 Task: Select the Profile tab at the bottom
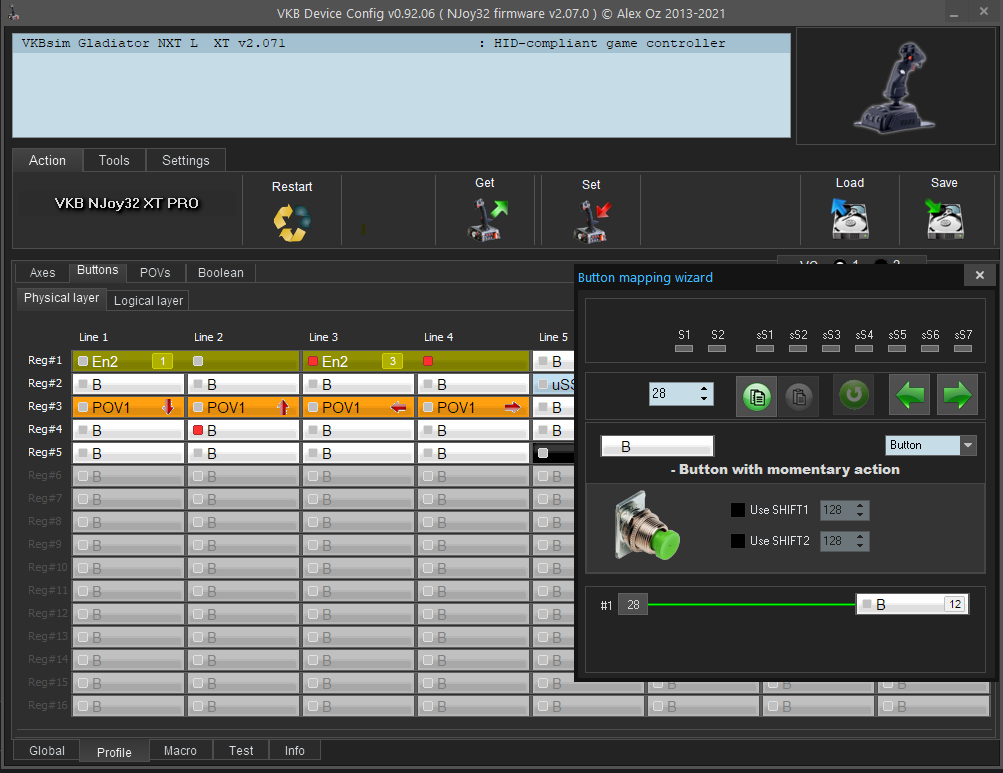tap(114, 752)
